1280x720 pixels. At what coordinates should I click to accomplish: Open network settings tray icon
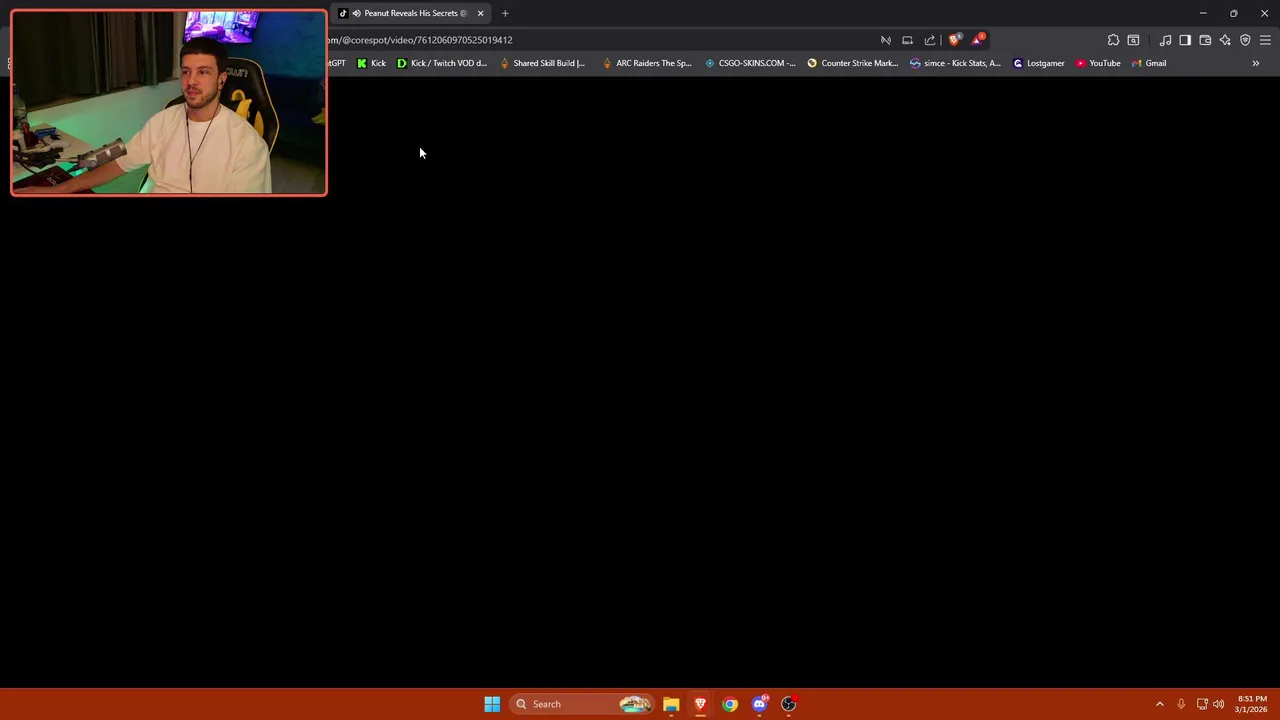(x=1202, y=704)
